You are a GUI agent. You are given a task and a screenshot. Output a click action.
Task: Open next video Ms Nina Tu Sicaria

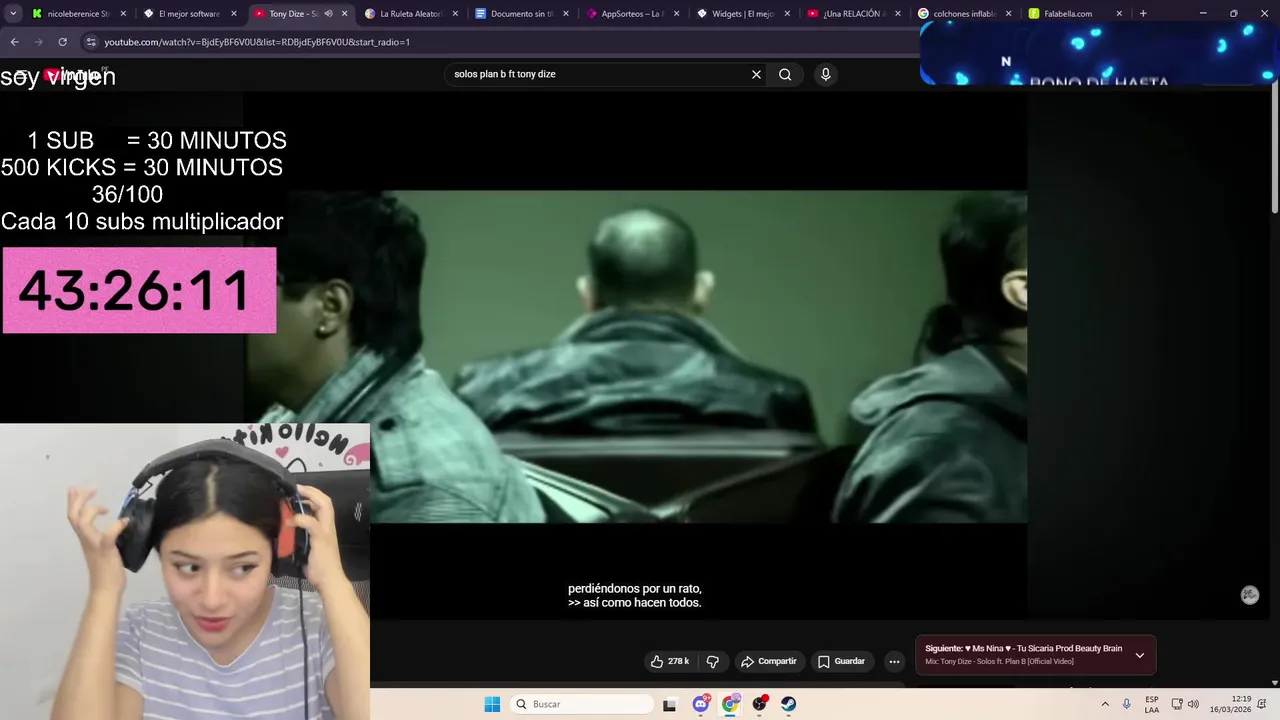tap(1023, 648)
